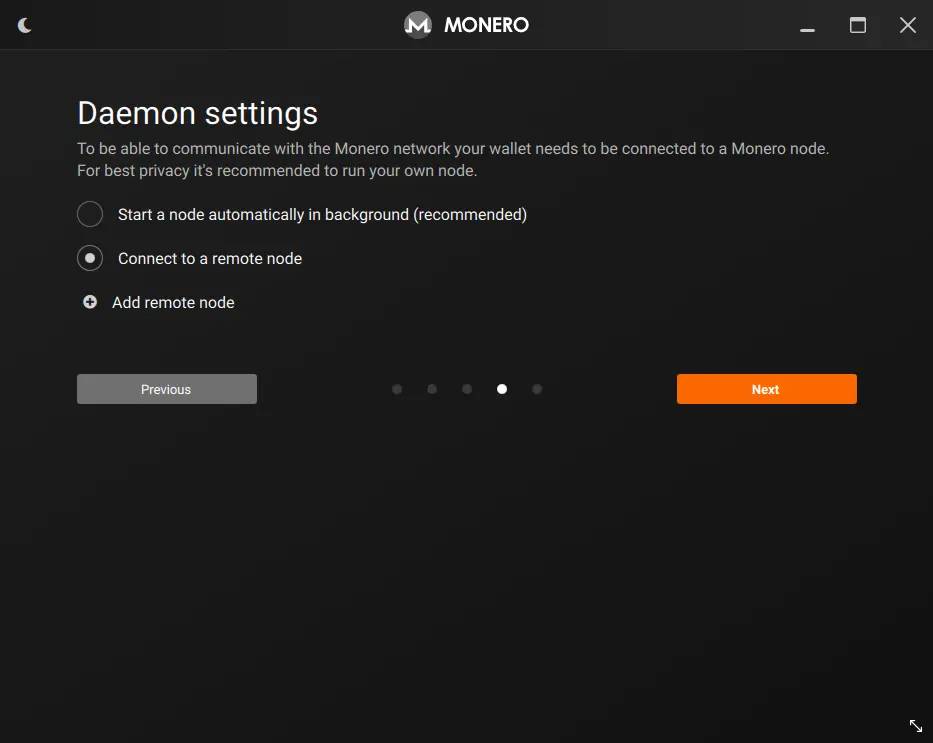Click the plus icon beside Add remote node
The width and height of the screenshot is (933, 743).
(x=90, y=302)
